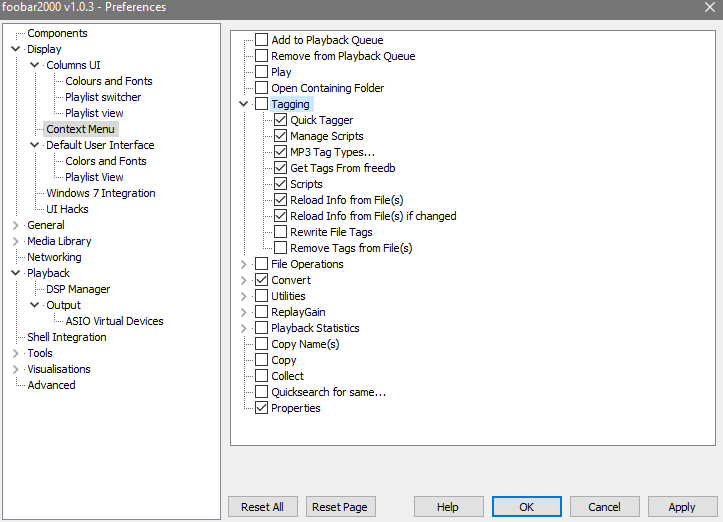
Task: Close the Preferences window
Action: tap(709, 8)
